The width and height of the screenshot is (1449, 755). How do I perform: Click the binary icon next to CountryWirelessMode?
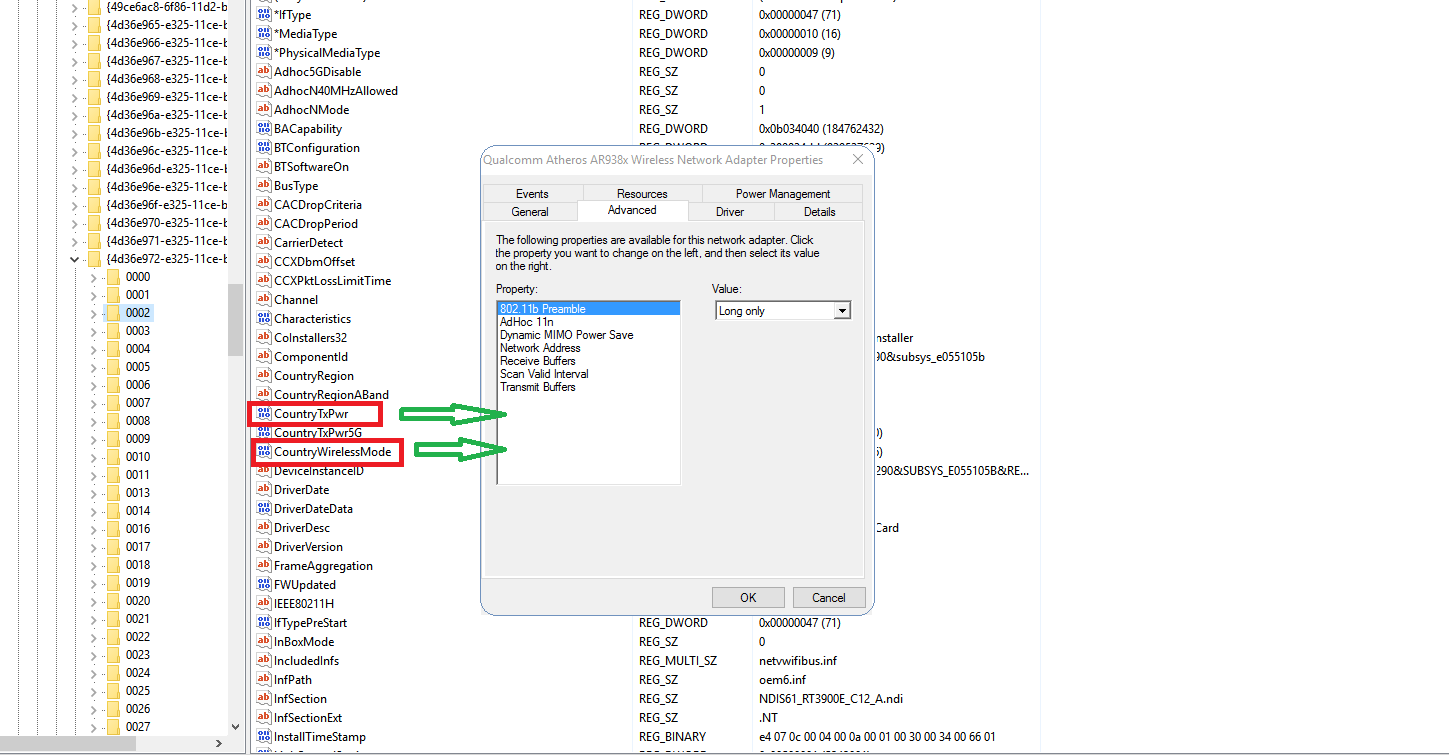point(264,452)
